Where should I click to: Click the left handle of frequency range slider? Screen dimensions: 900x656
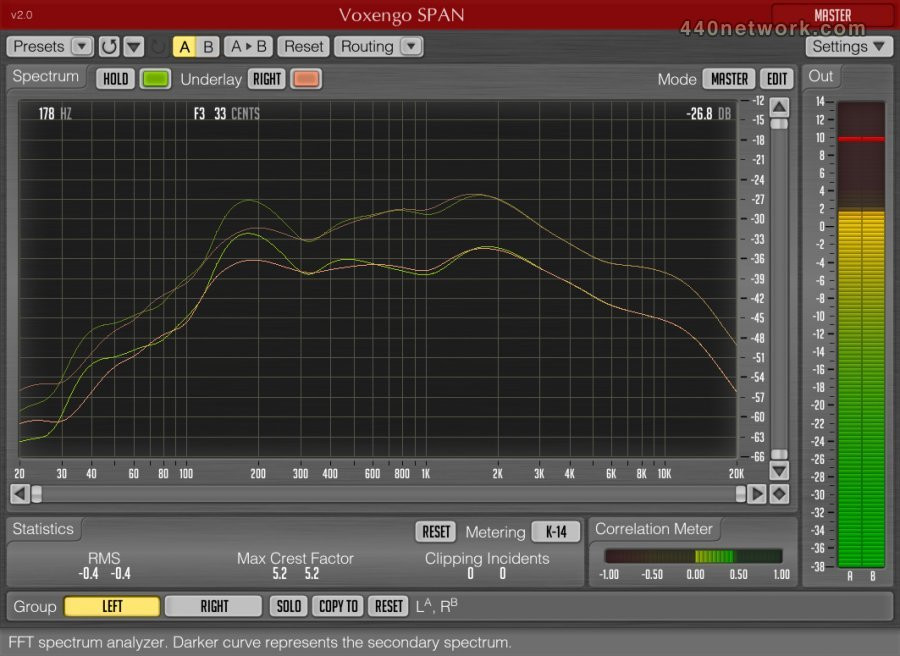pyautogui.click(x=37, y=494)
